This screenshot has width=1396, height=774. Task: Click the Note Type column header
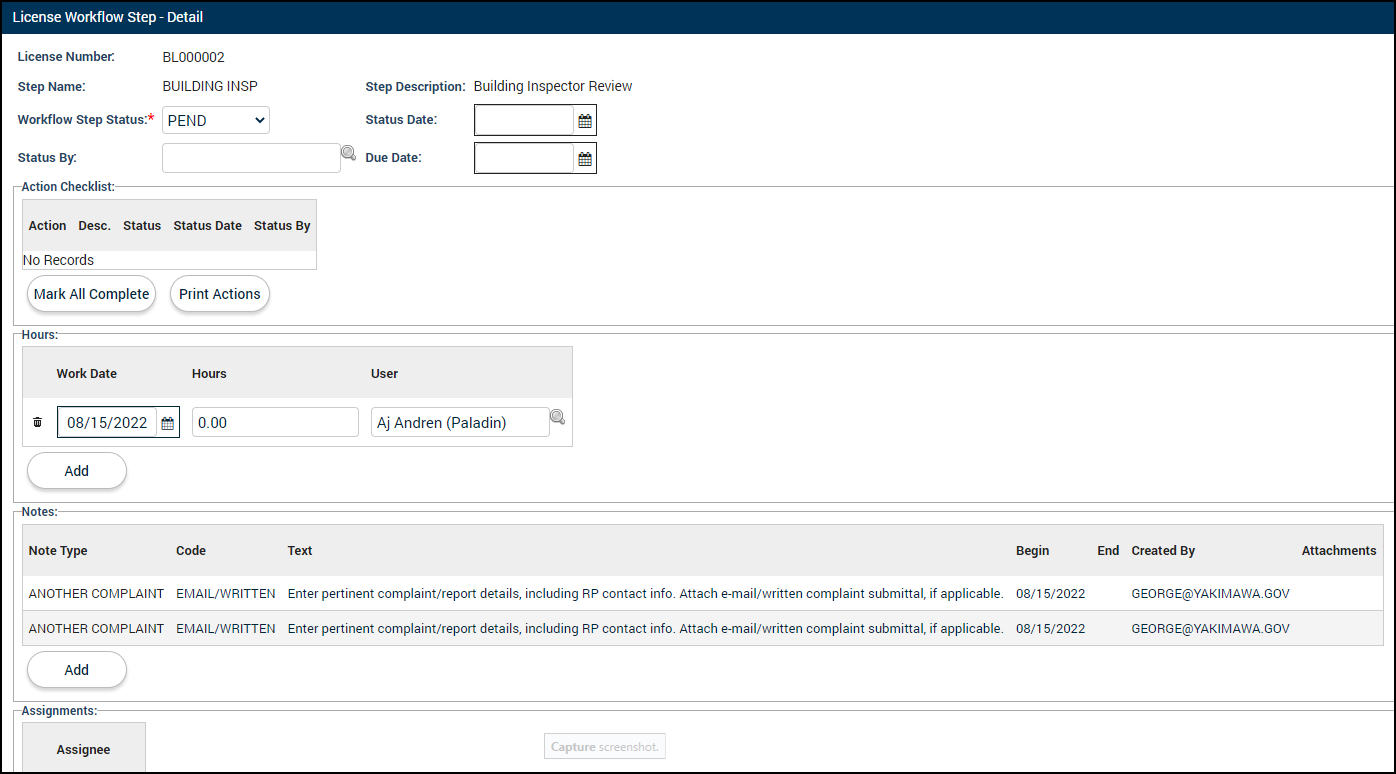pyautogui.click(x=58, y=551)
